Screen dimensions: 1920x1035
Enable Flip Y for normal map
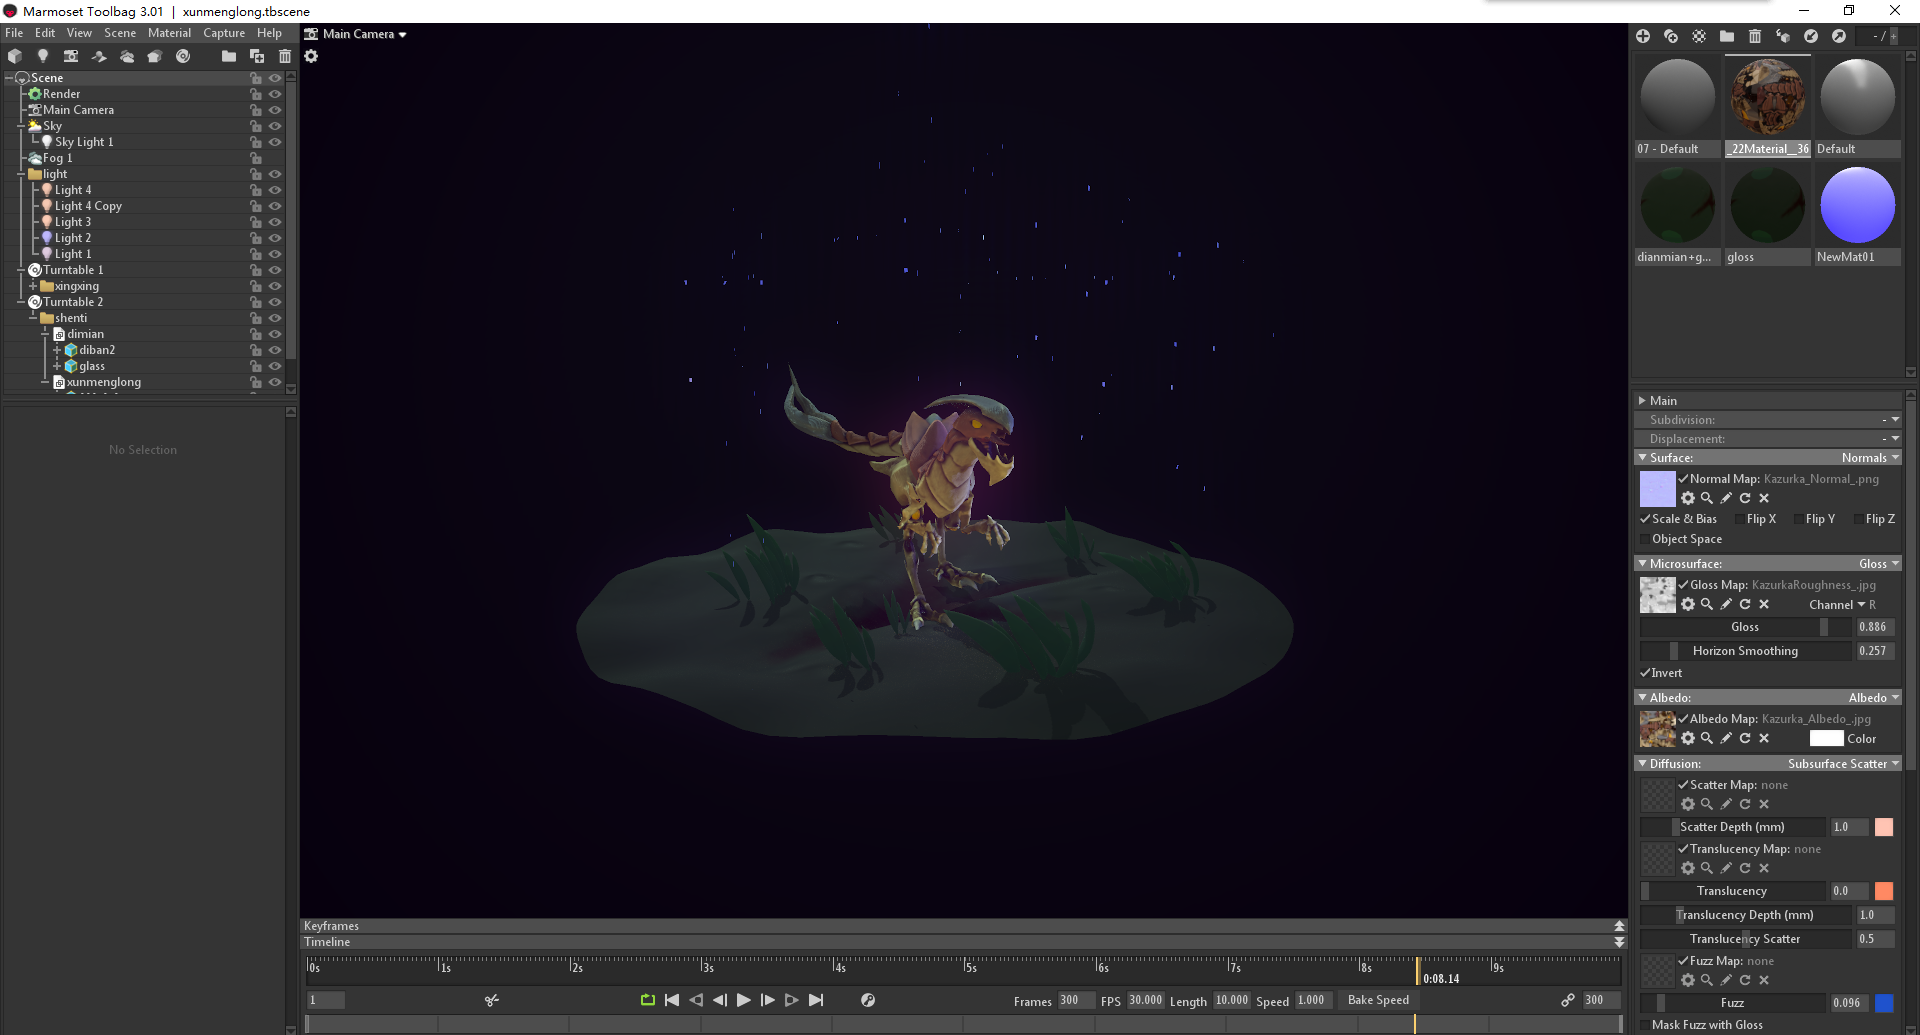coord(1799,519)
